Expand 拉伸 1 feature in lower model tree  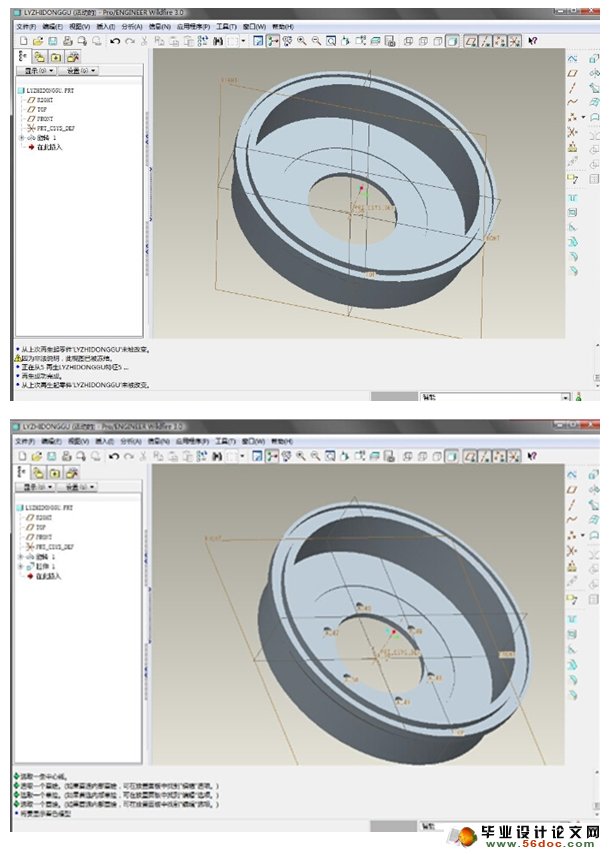point(21,566)
